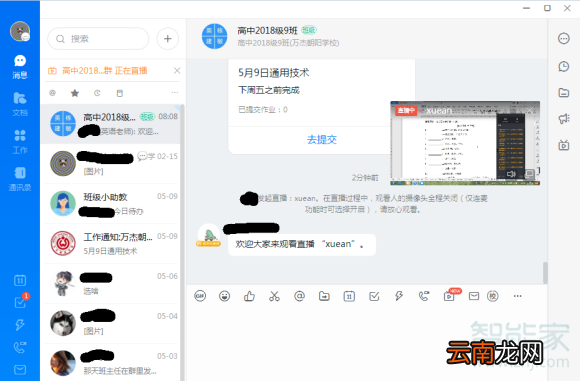Click the lightning DING icon in chat toolbar
This screenshot has height=381, width=580.
[399, 296]
